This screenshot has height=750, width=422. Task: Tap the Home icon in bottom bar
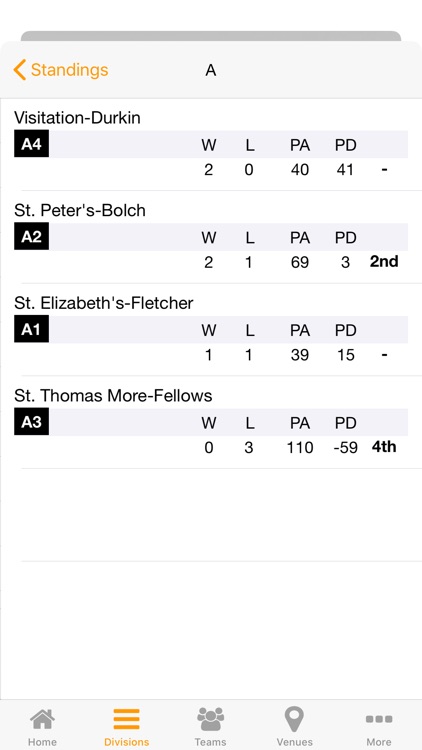[42, 719]
